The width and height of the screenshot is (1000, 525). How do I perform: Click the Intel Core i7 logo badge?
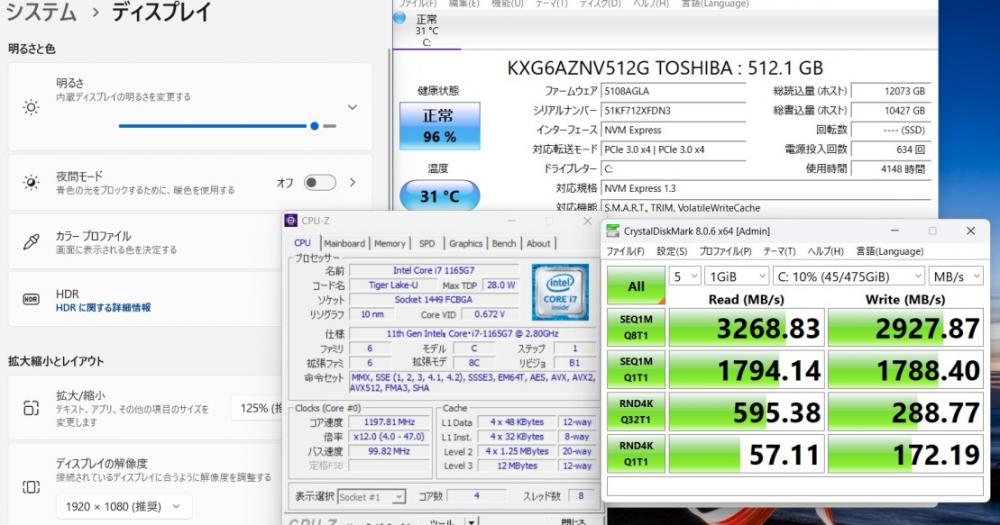[559, 290]
